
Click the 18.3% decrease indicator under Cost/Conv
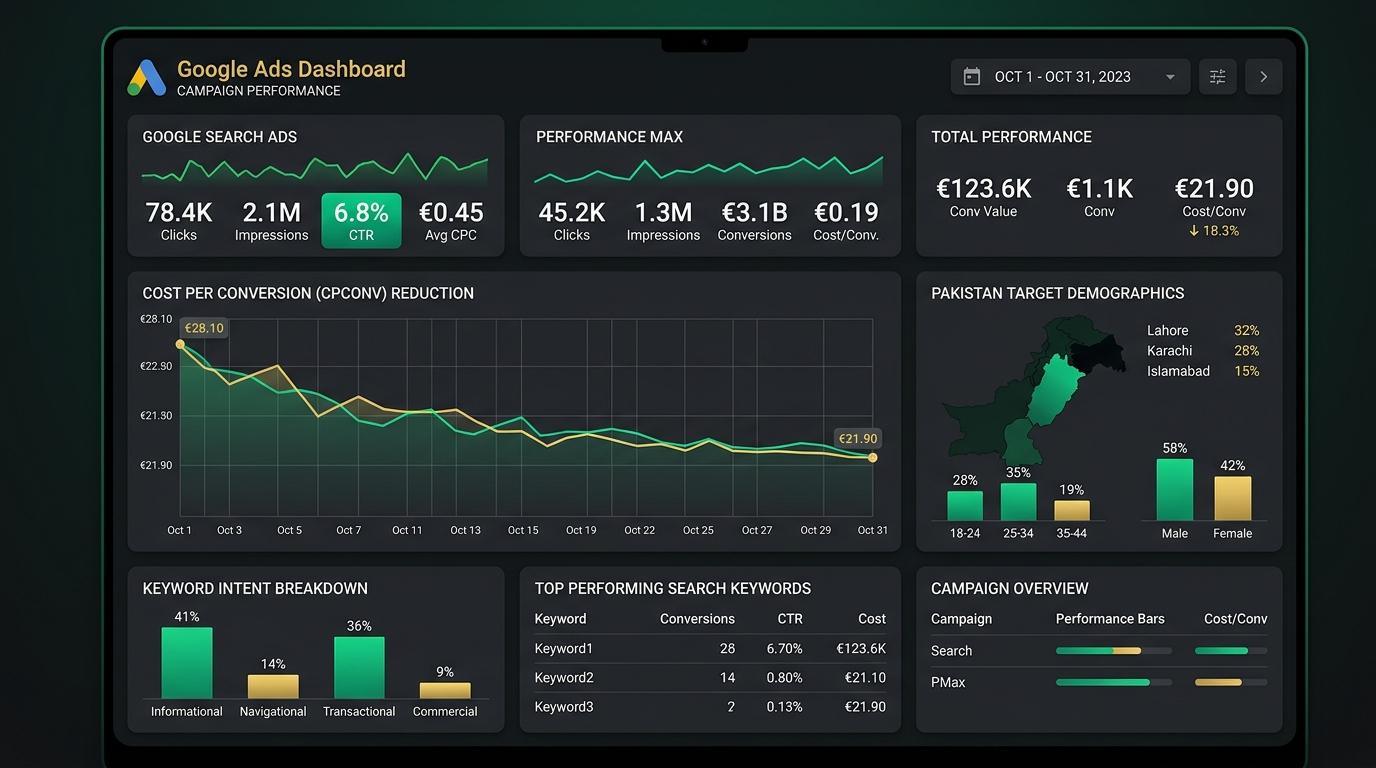(x=1214, y=231)
